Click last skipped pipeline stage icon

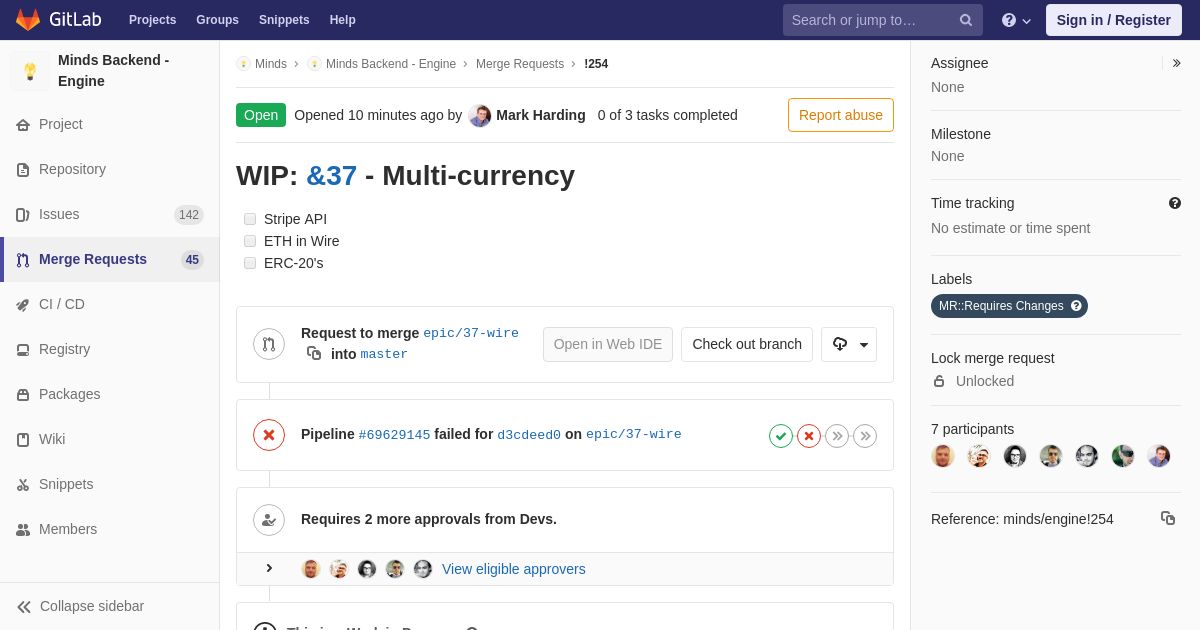click(865, 436)
